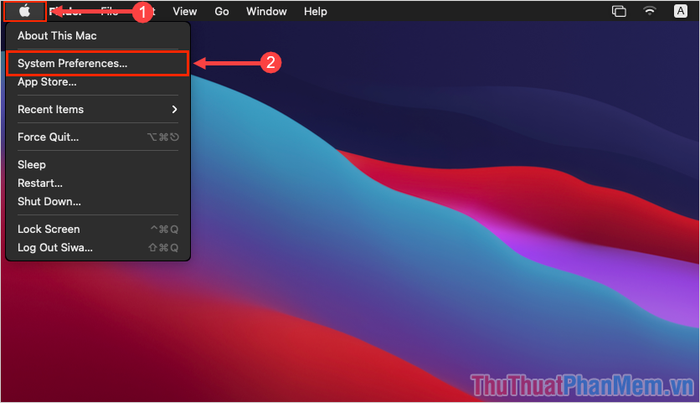Open the Go menu
Viewport: 700px width, 403px height.
pos(222,11)
